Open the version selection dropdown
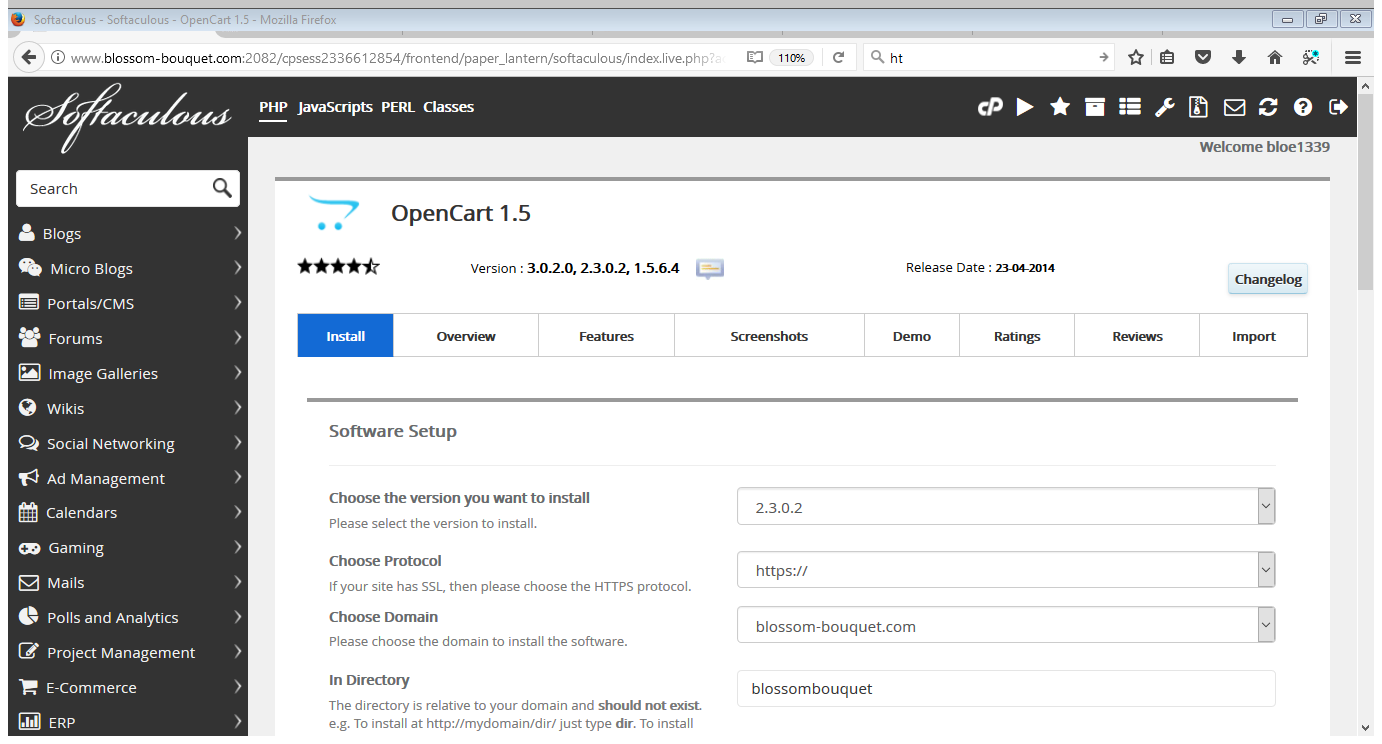 point(1006,507)
